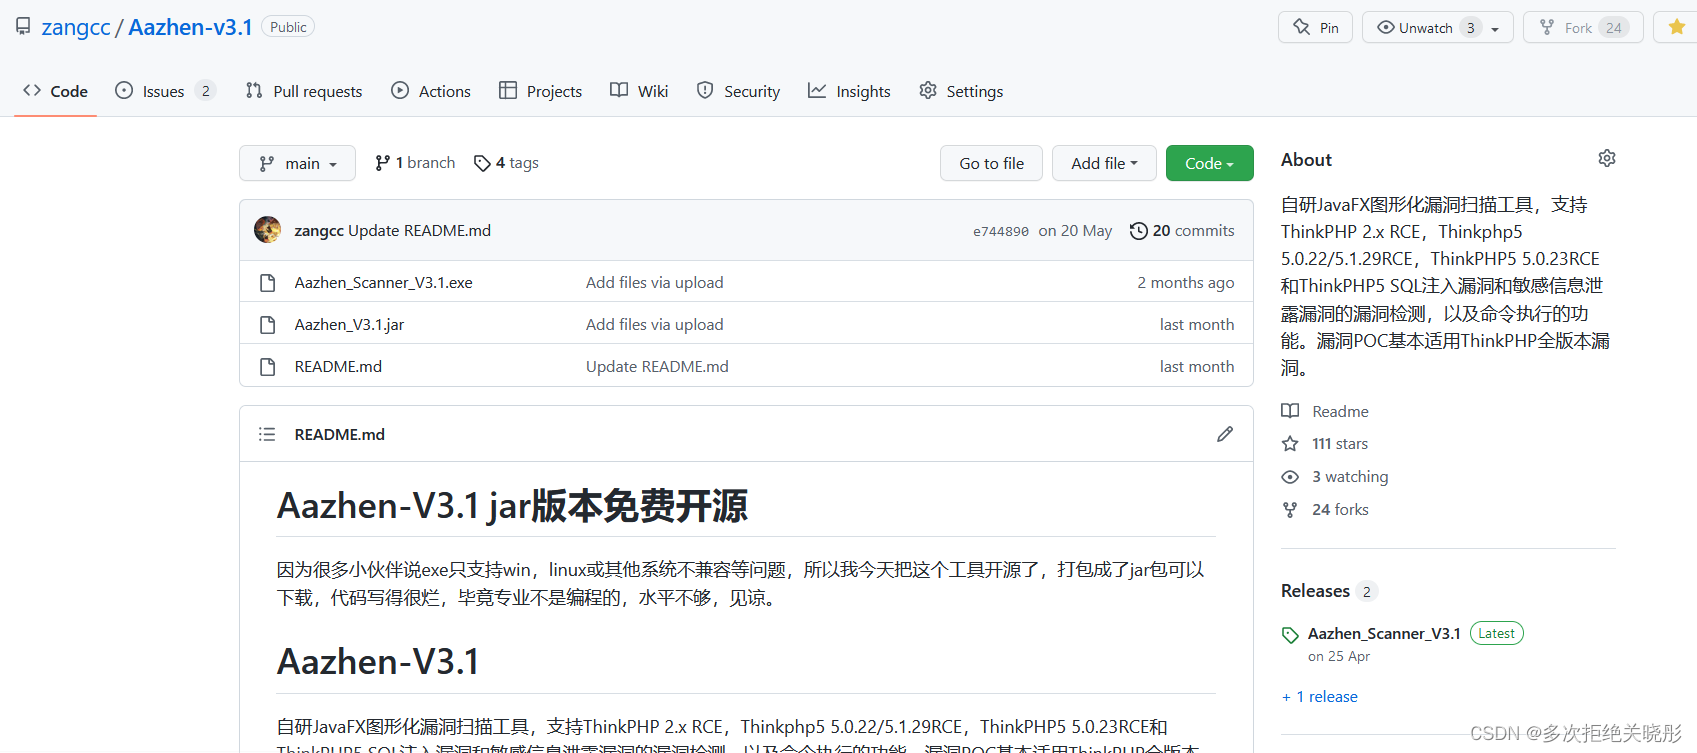Viewport: 1697px width, 753px height.
Task: Open the Aazhen_V3.1.jar file
Action: point(349,325)
